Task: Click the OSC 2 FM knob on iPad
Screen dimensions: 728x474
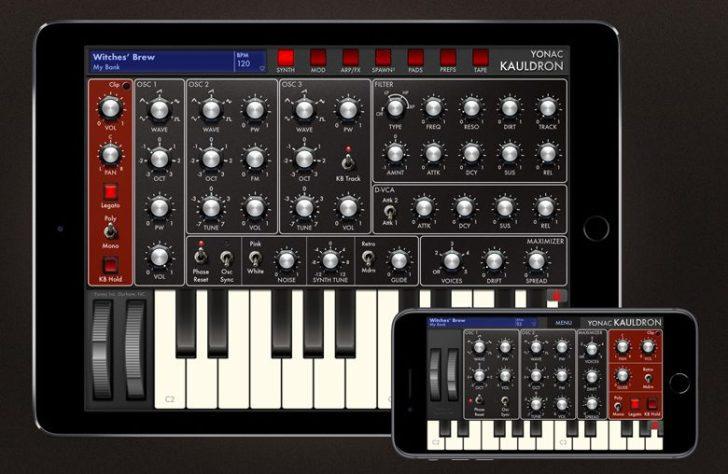Action: pos(255,159)
